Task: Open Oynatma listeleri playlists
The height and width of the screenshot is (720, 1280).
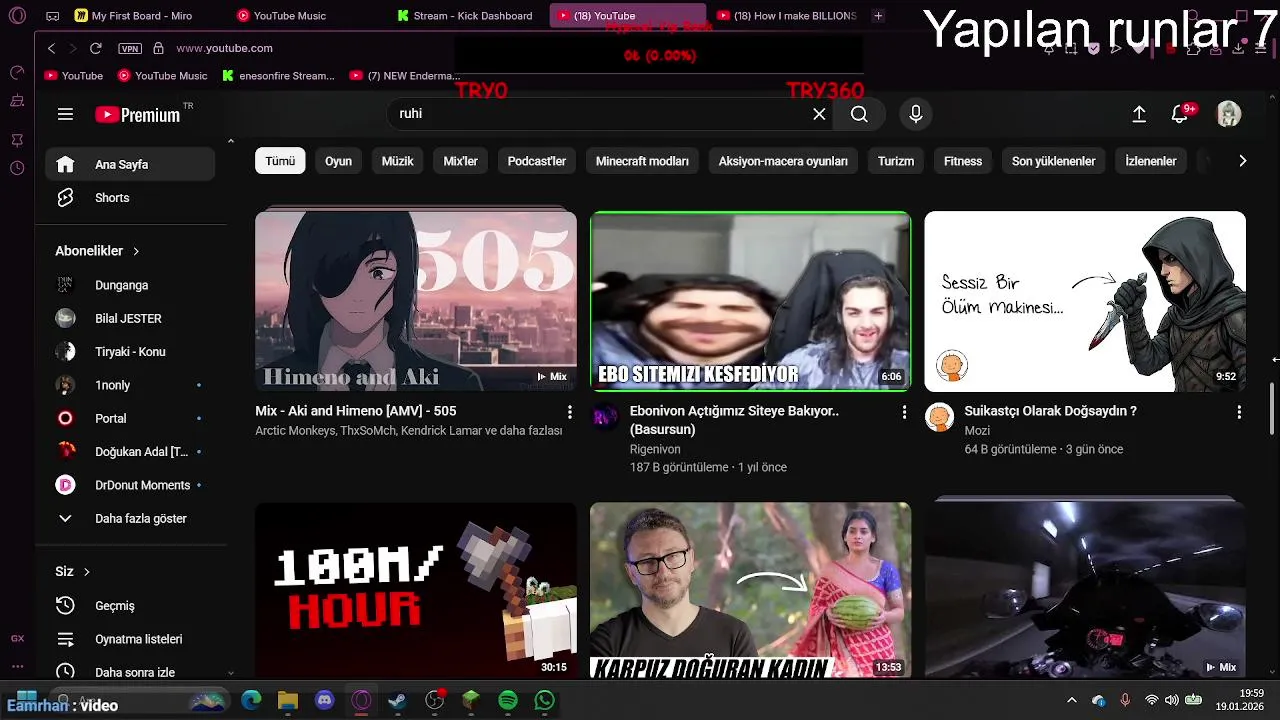Action: tap(130, 639)
